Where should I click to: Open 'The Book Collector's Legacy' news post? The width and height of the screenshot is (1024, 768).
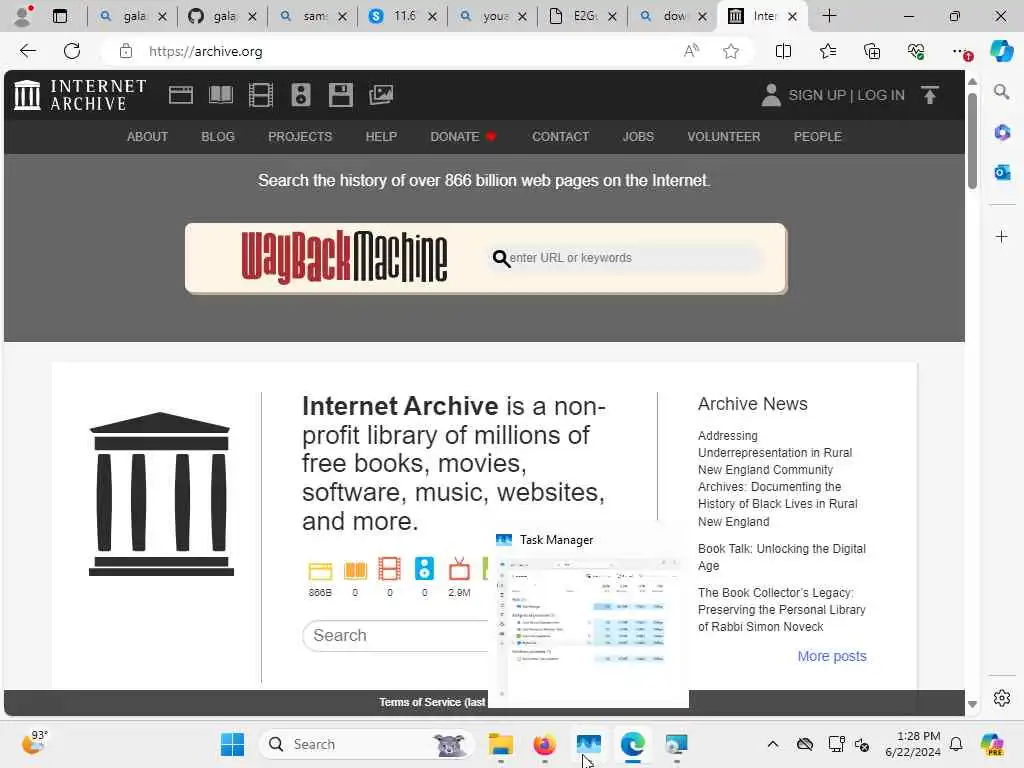coord(782,609)
